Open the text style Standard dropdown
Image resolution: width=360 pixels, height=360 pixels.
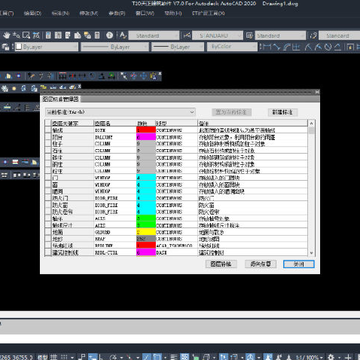point(154,35)
